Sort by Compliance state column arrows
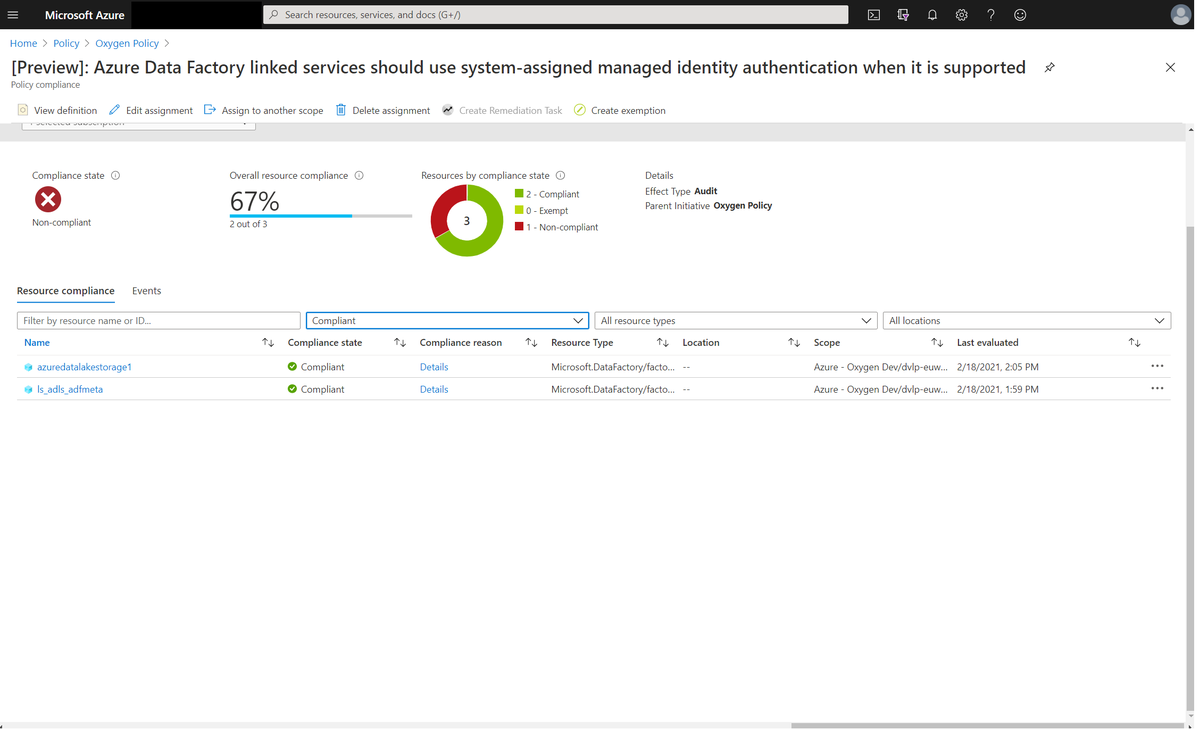Screen dimensions: 1200x730 (400, 343)
